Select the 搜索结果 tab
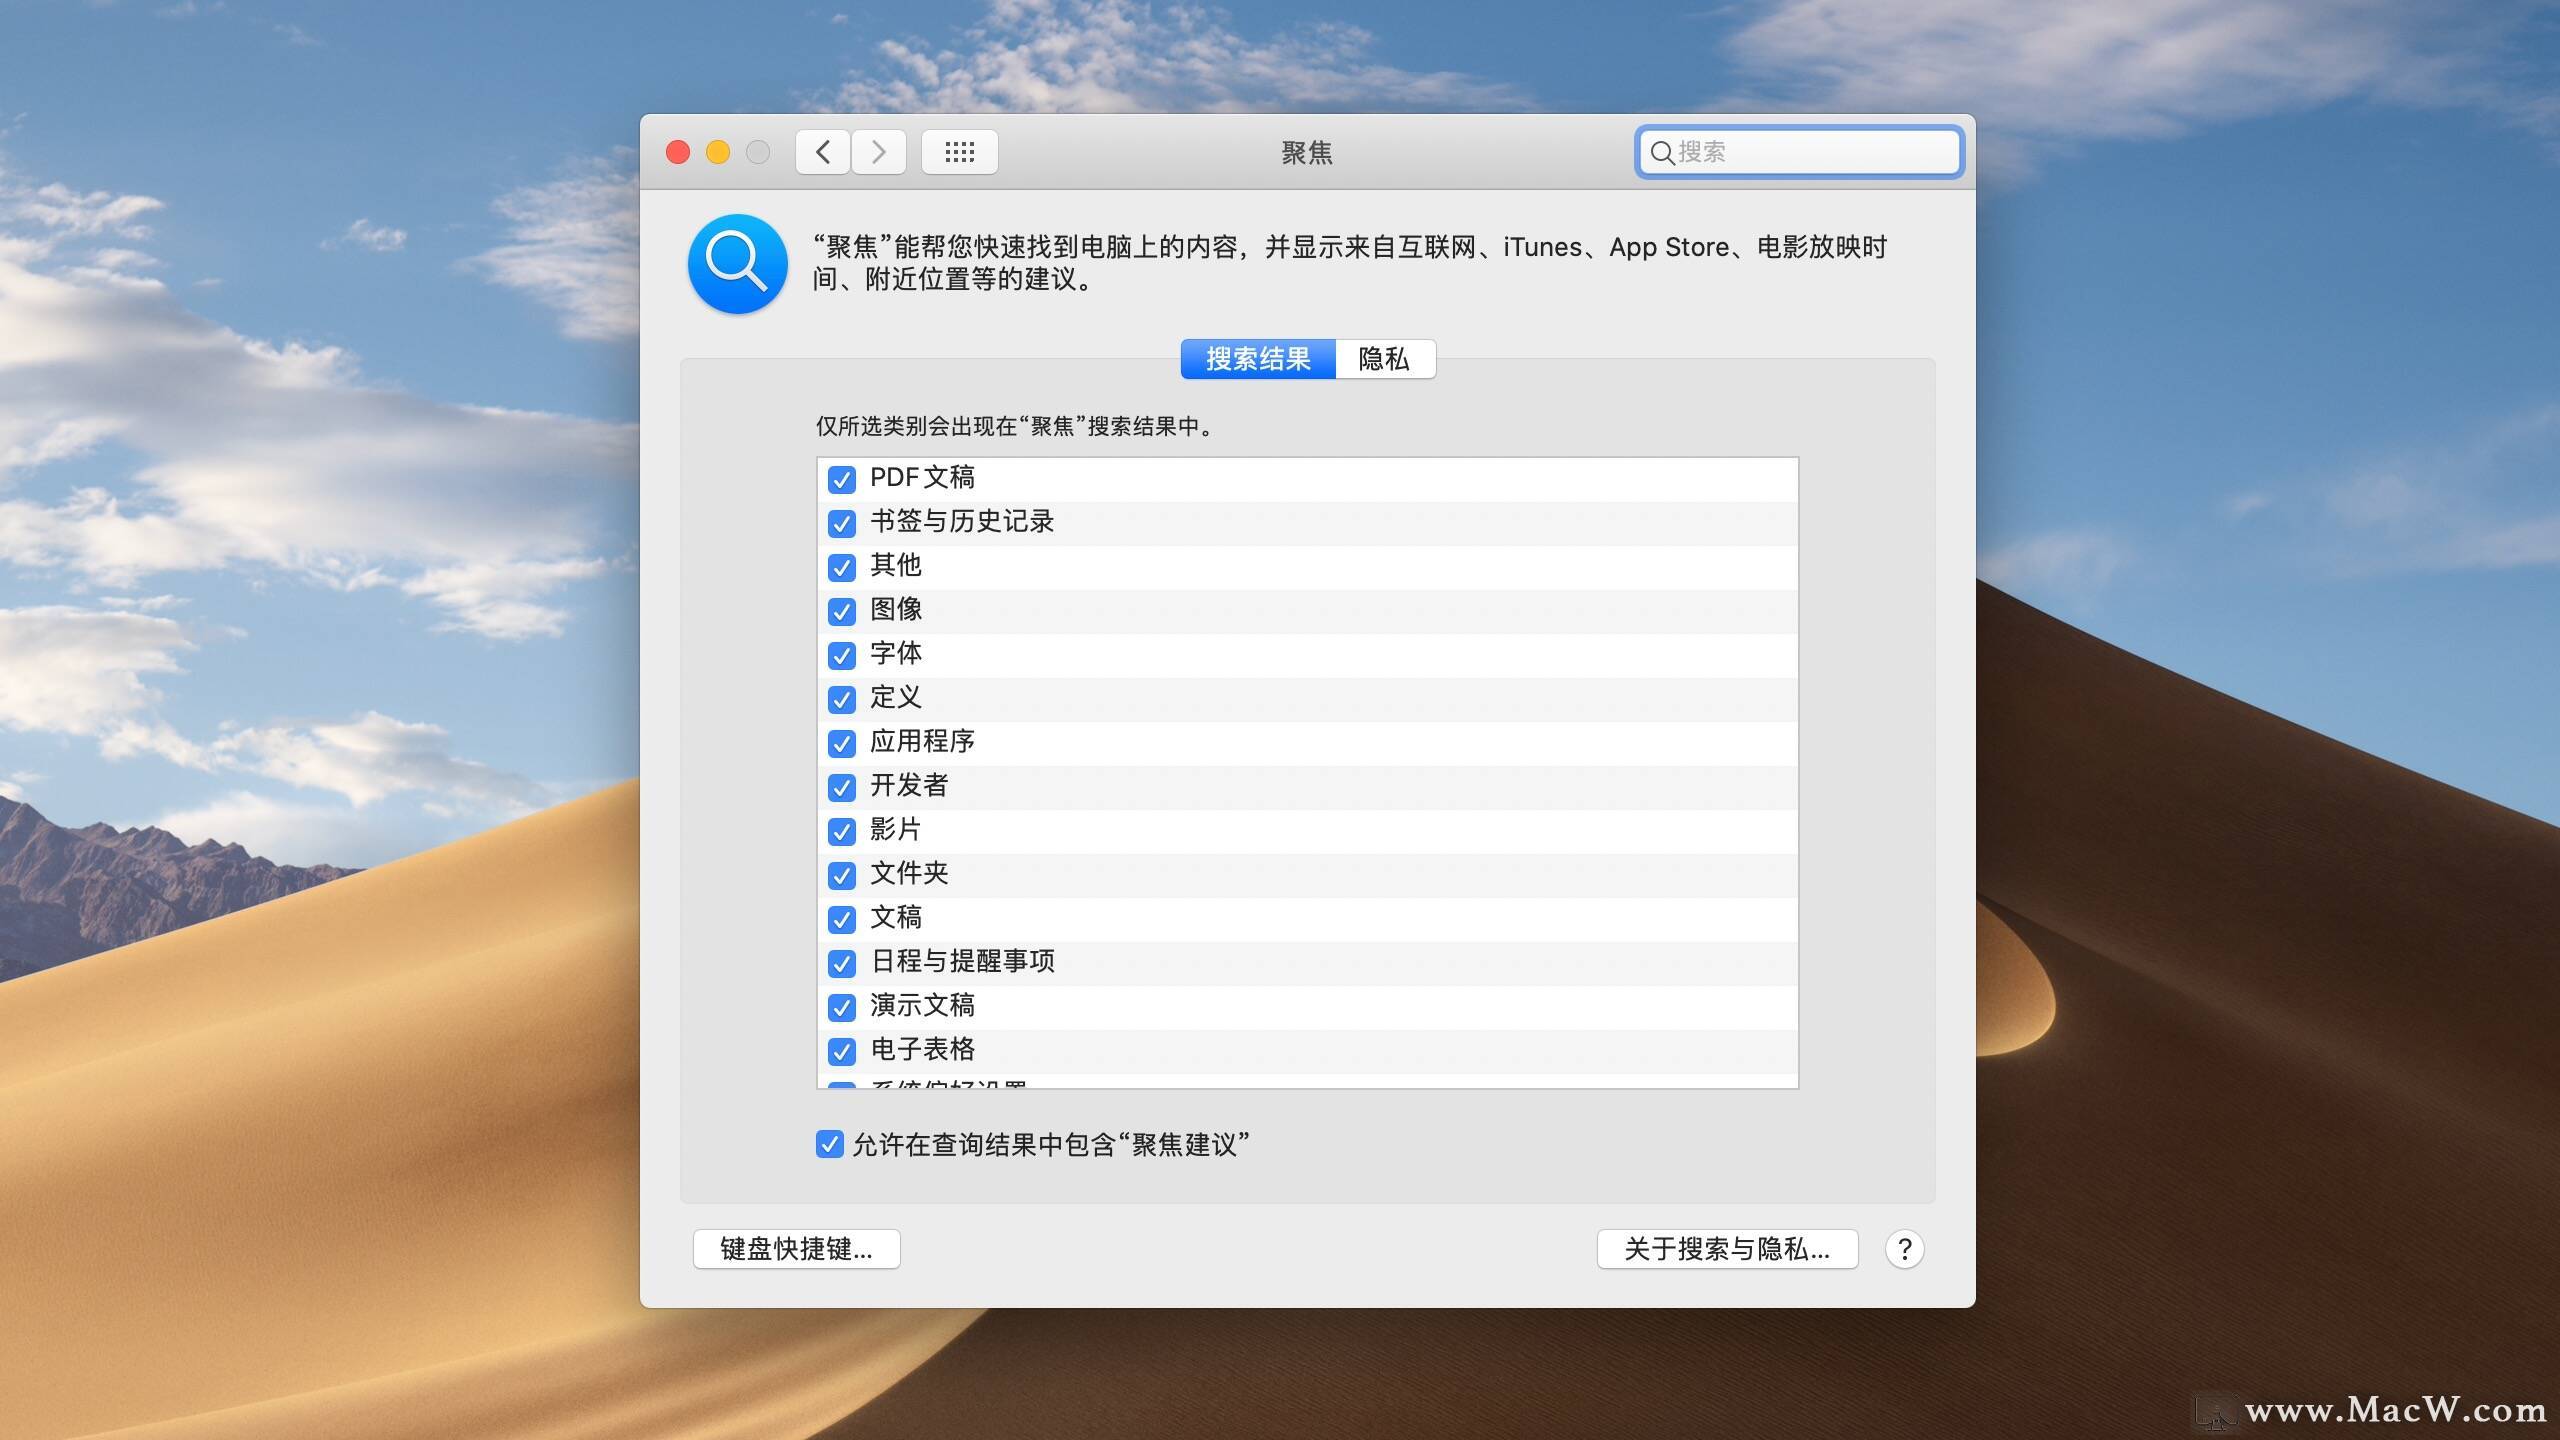 1258,359
